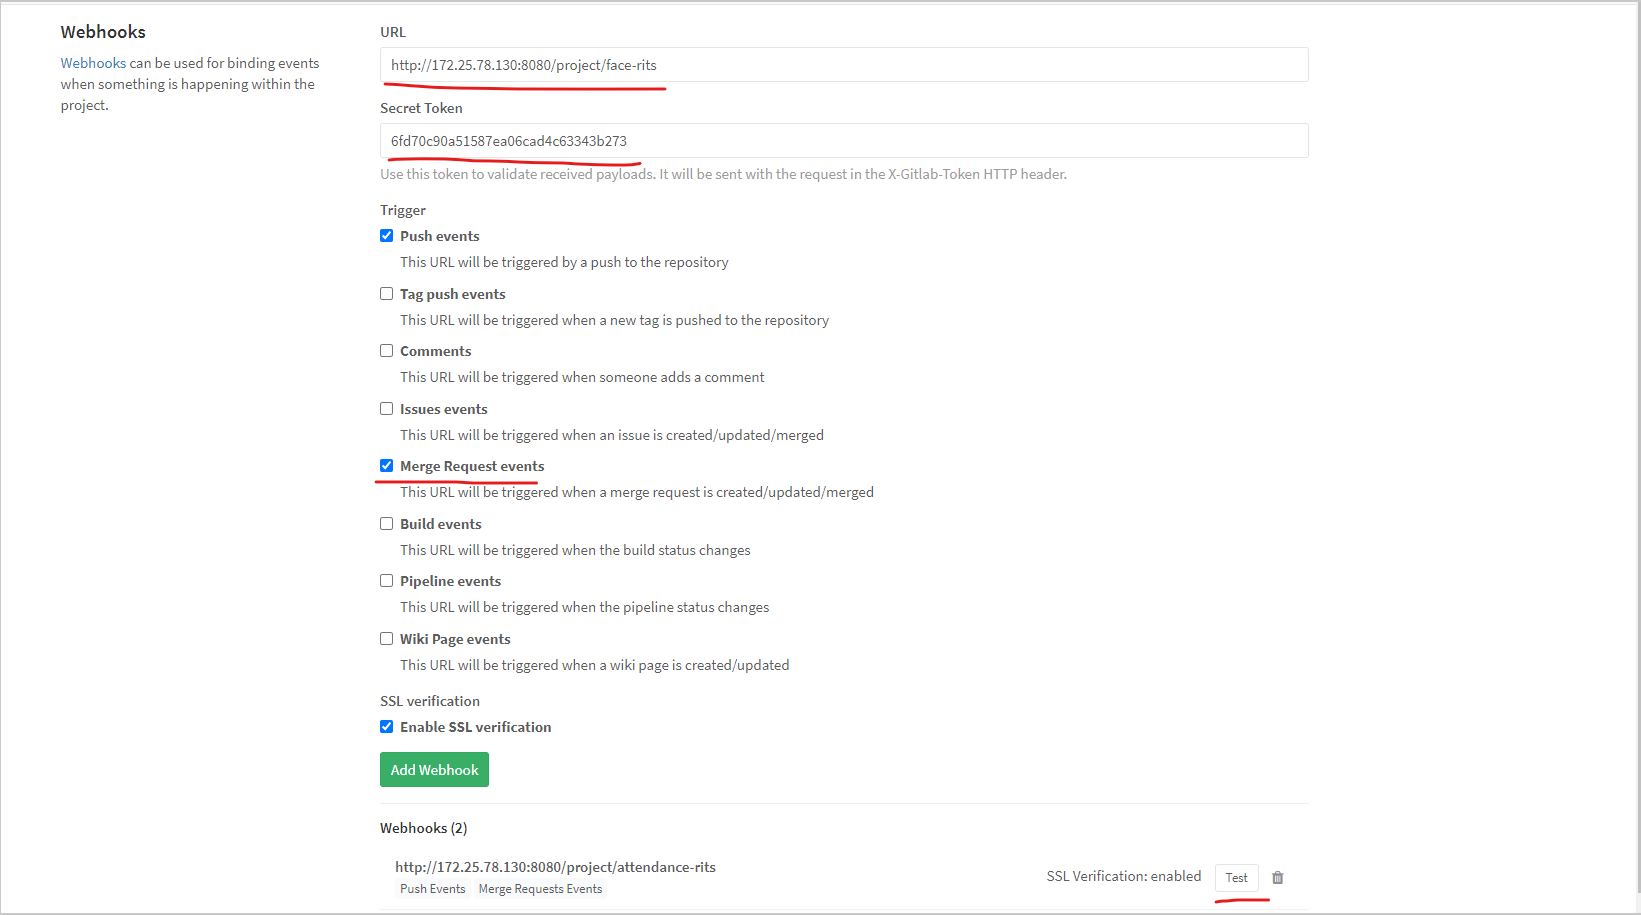The image size is (1641, 915).
Task: Click Test for the attendance-rits webhook
Action: 1237,878
